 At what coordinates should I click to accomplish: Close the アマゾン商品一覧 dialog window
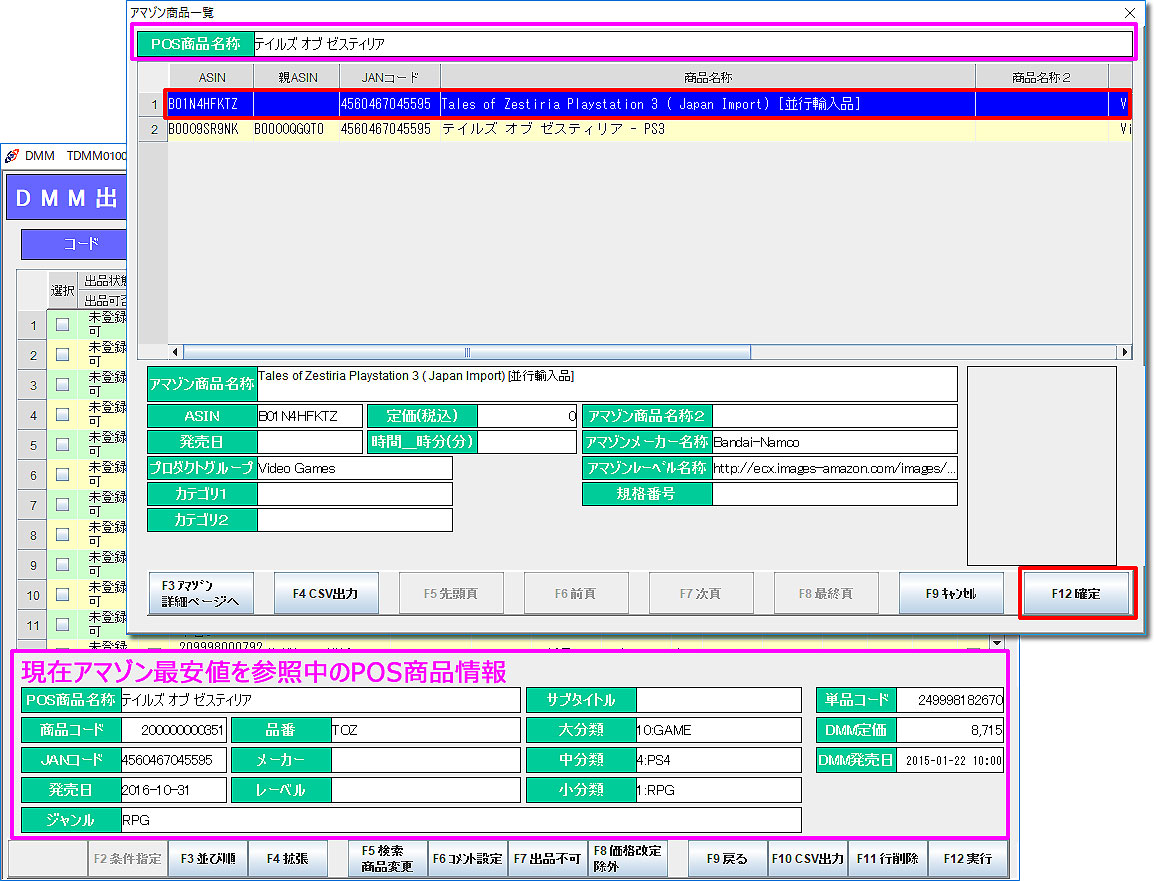pyautogui.click(x=1130, y=13)
